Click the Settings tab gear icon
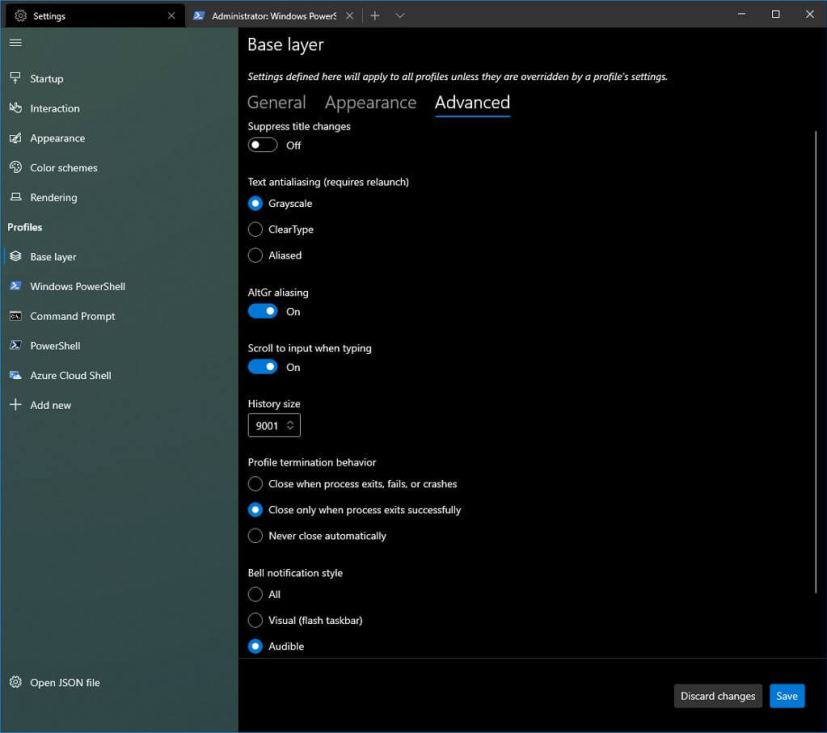This screenshot has height=733, width=827. [21, 16]
